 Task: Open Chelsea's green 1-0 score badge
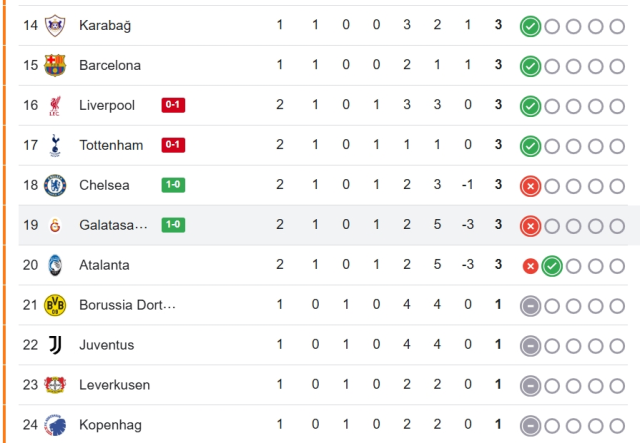[x=173, y=185]
